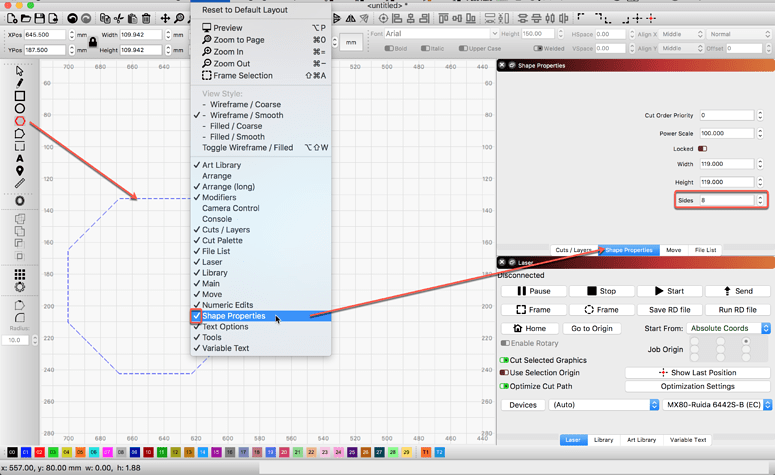The width and height of the screenshot is (775, 475).
Task: Open the Align Y Middle dropdown
Action: [682, 48]
